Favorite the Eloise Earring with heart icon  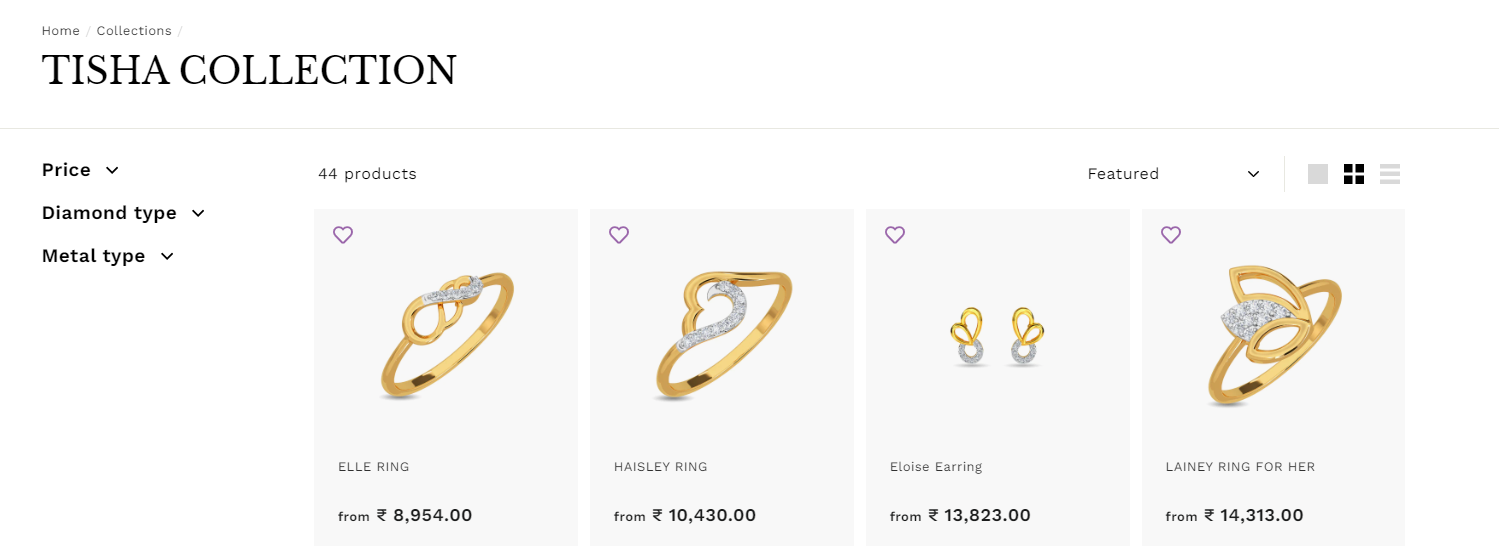(x=895, y=235)
